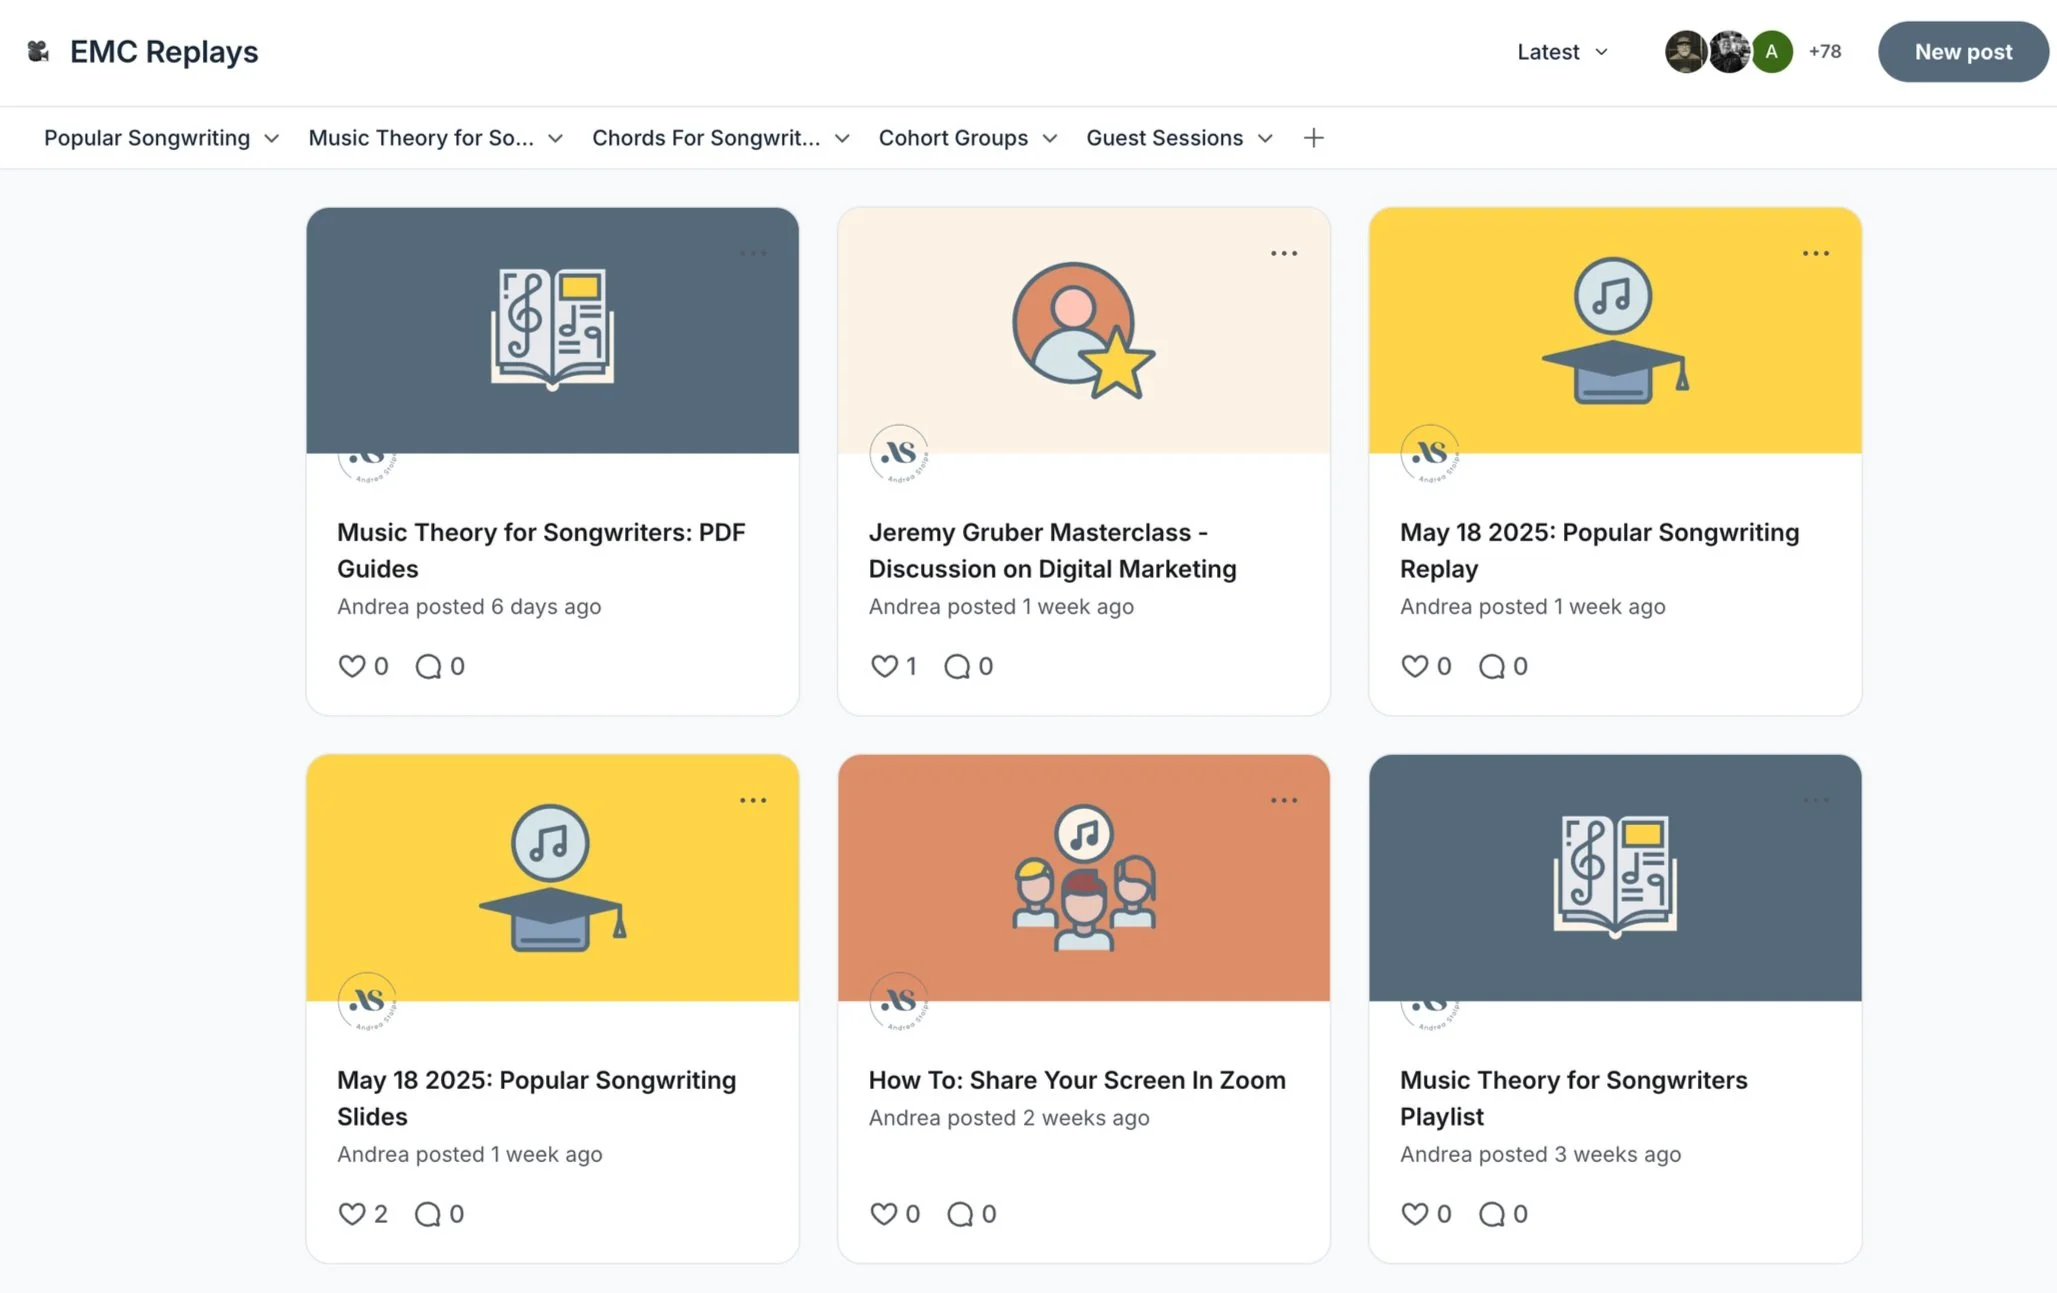Open comments on How To Share Screen post
This screenshot has width=2057, height=1293.
(959, 1214)
